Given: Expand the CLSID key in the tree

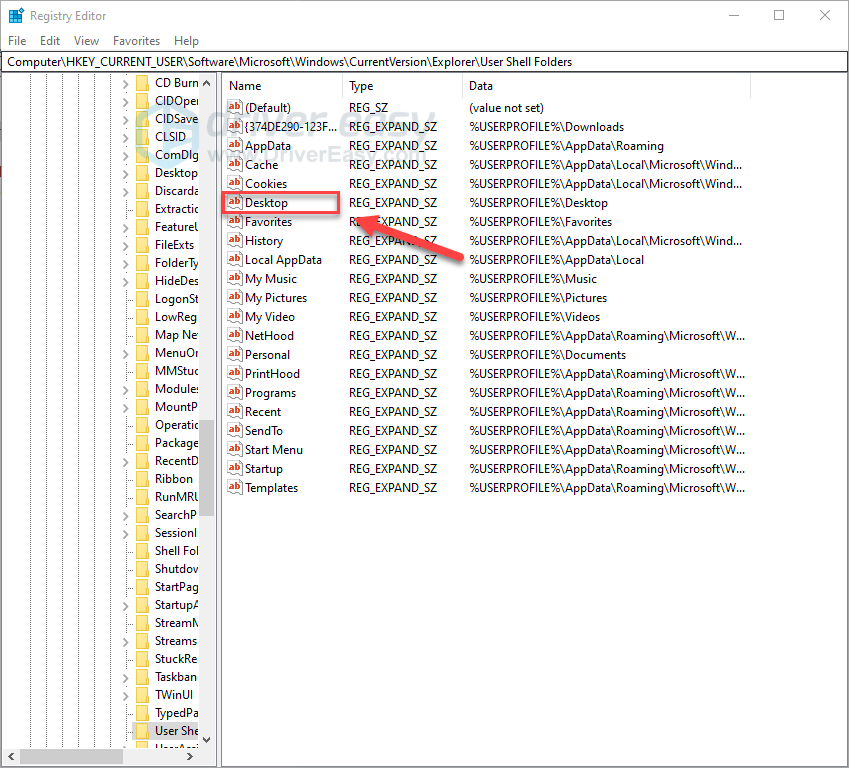Looking at the screenshot, I should point(125,138).
